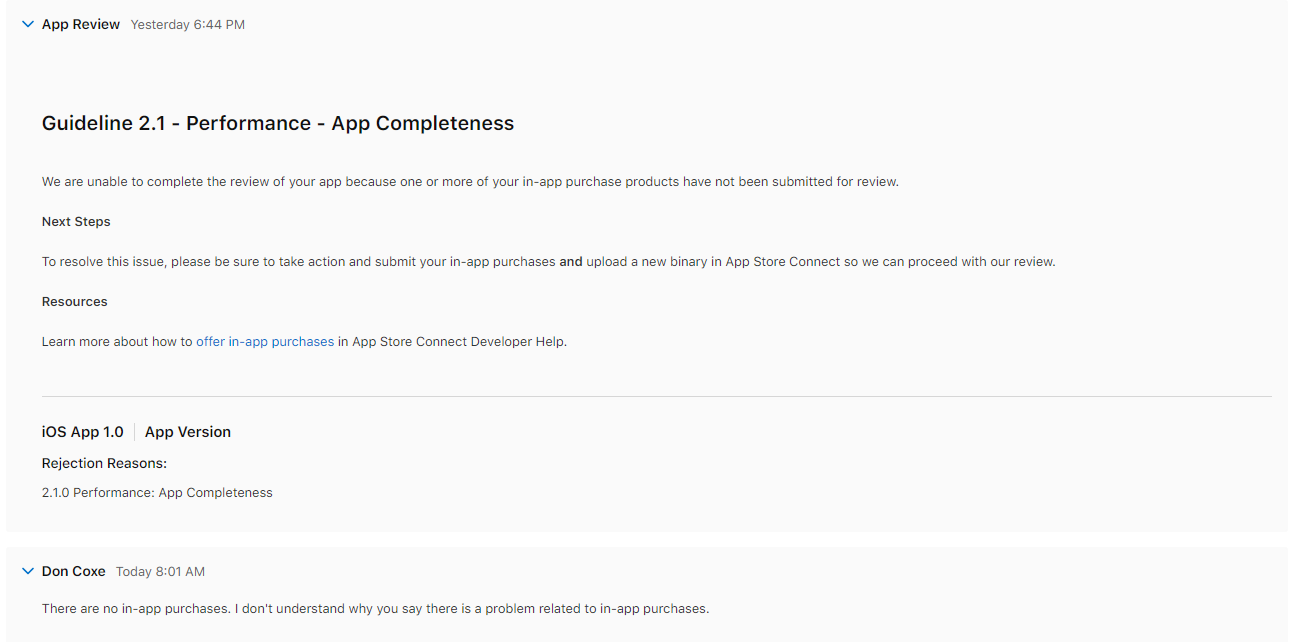
Task: Select the iOS App 1.0 label
Action: click(x=82, y=431)
